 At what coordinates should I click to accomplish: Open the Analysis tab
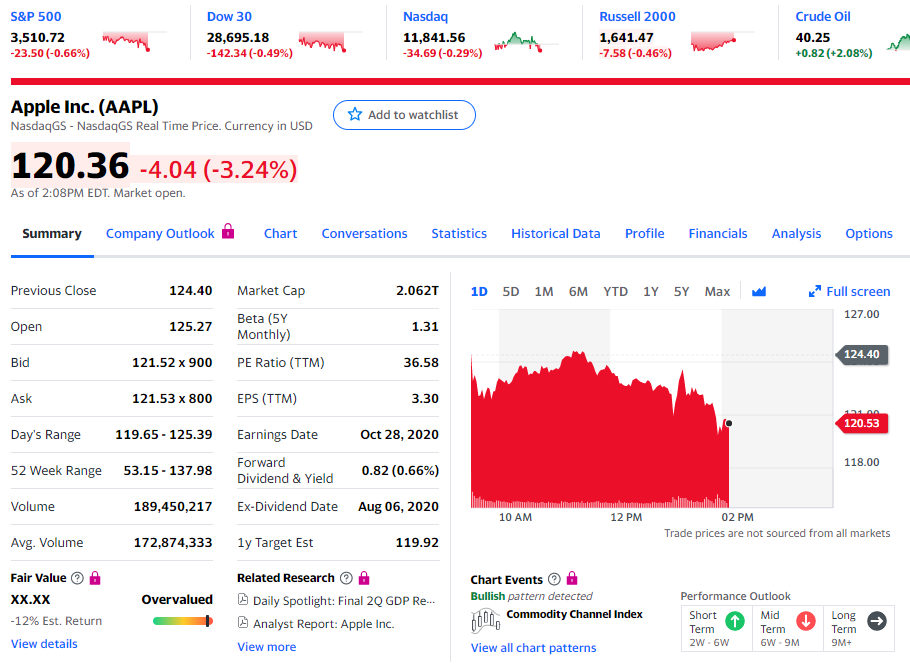point(796,234)
